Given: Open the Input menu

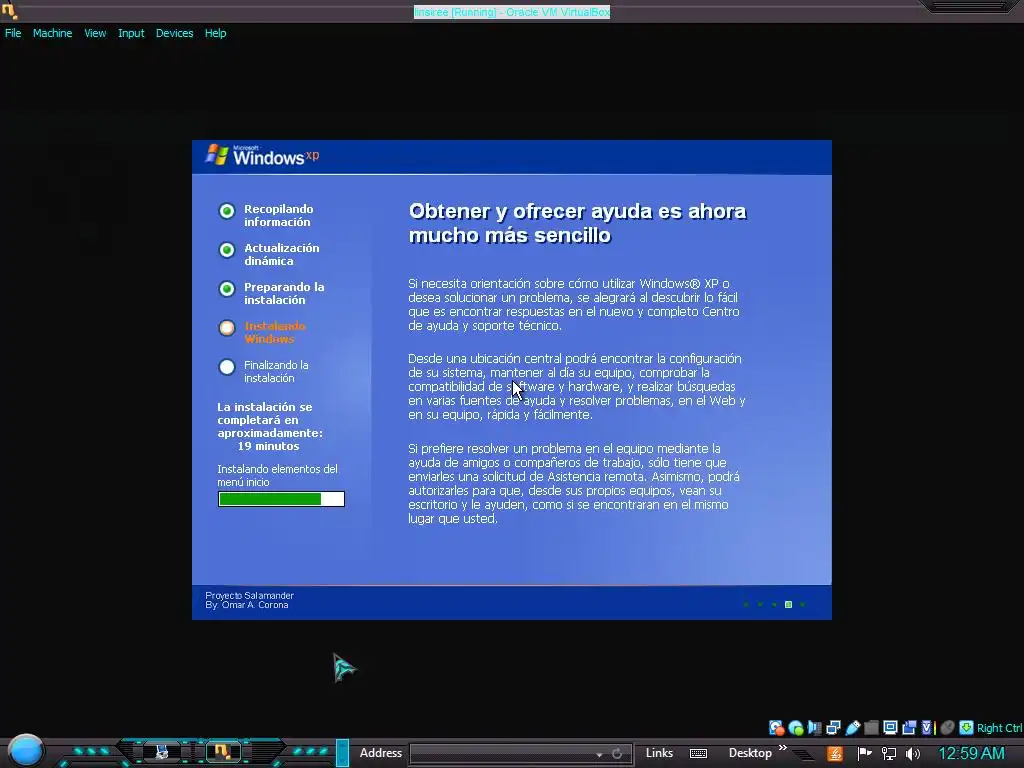Looking at the screenshot, I should [131, 33].
